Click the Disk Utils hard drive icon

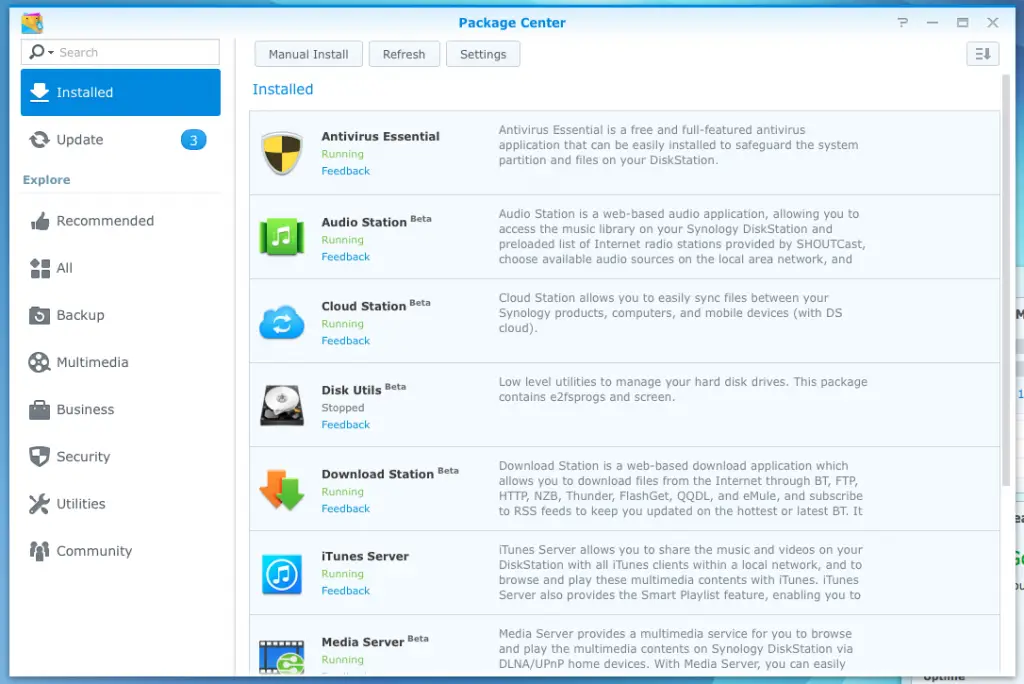(282, 405)
